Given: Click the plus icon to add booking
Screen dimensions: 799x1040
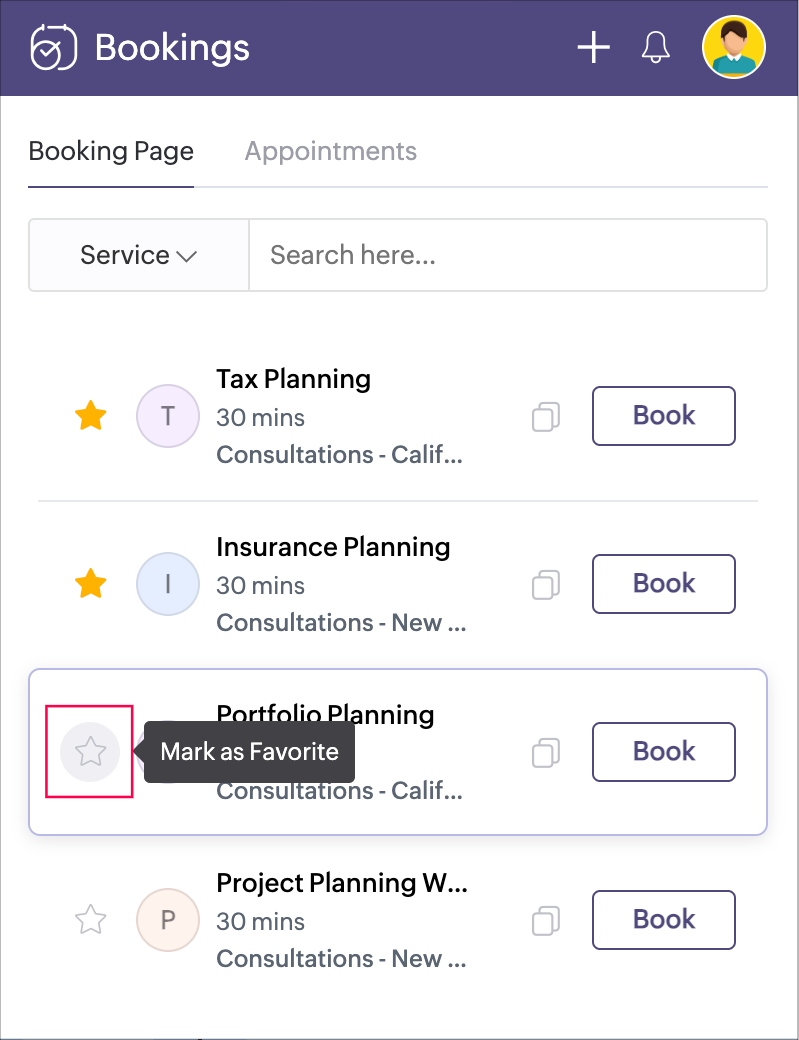Looking at the screenshot, I should [593, 47].
